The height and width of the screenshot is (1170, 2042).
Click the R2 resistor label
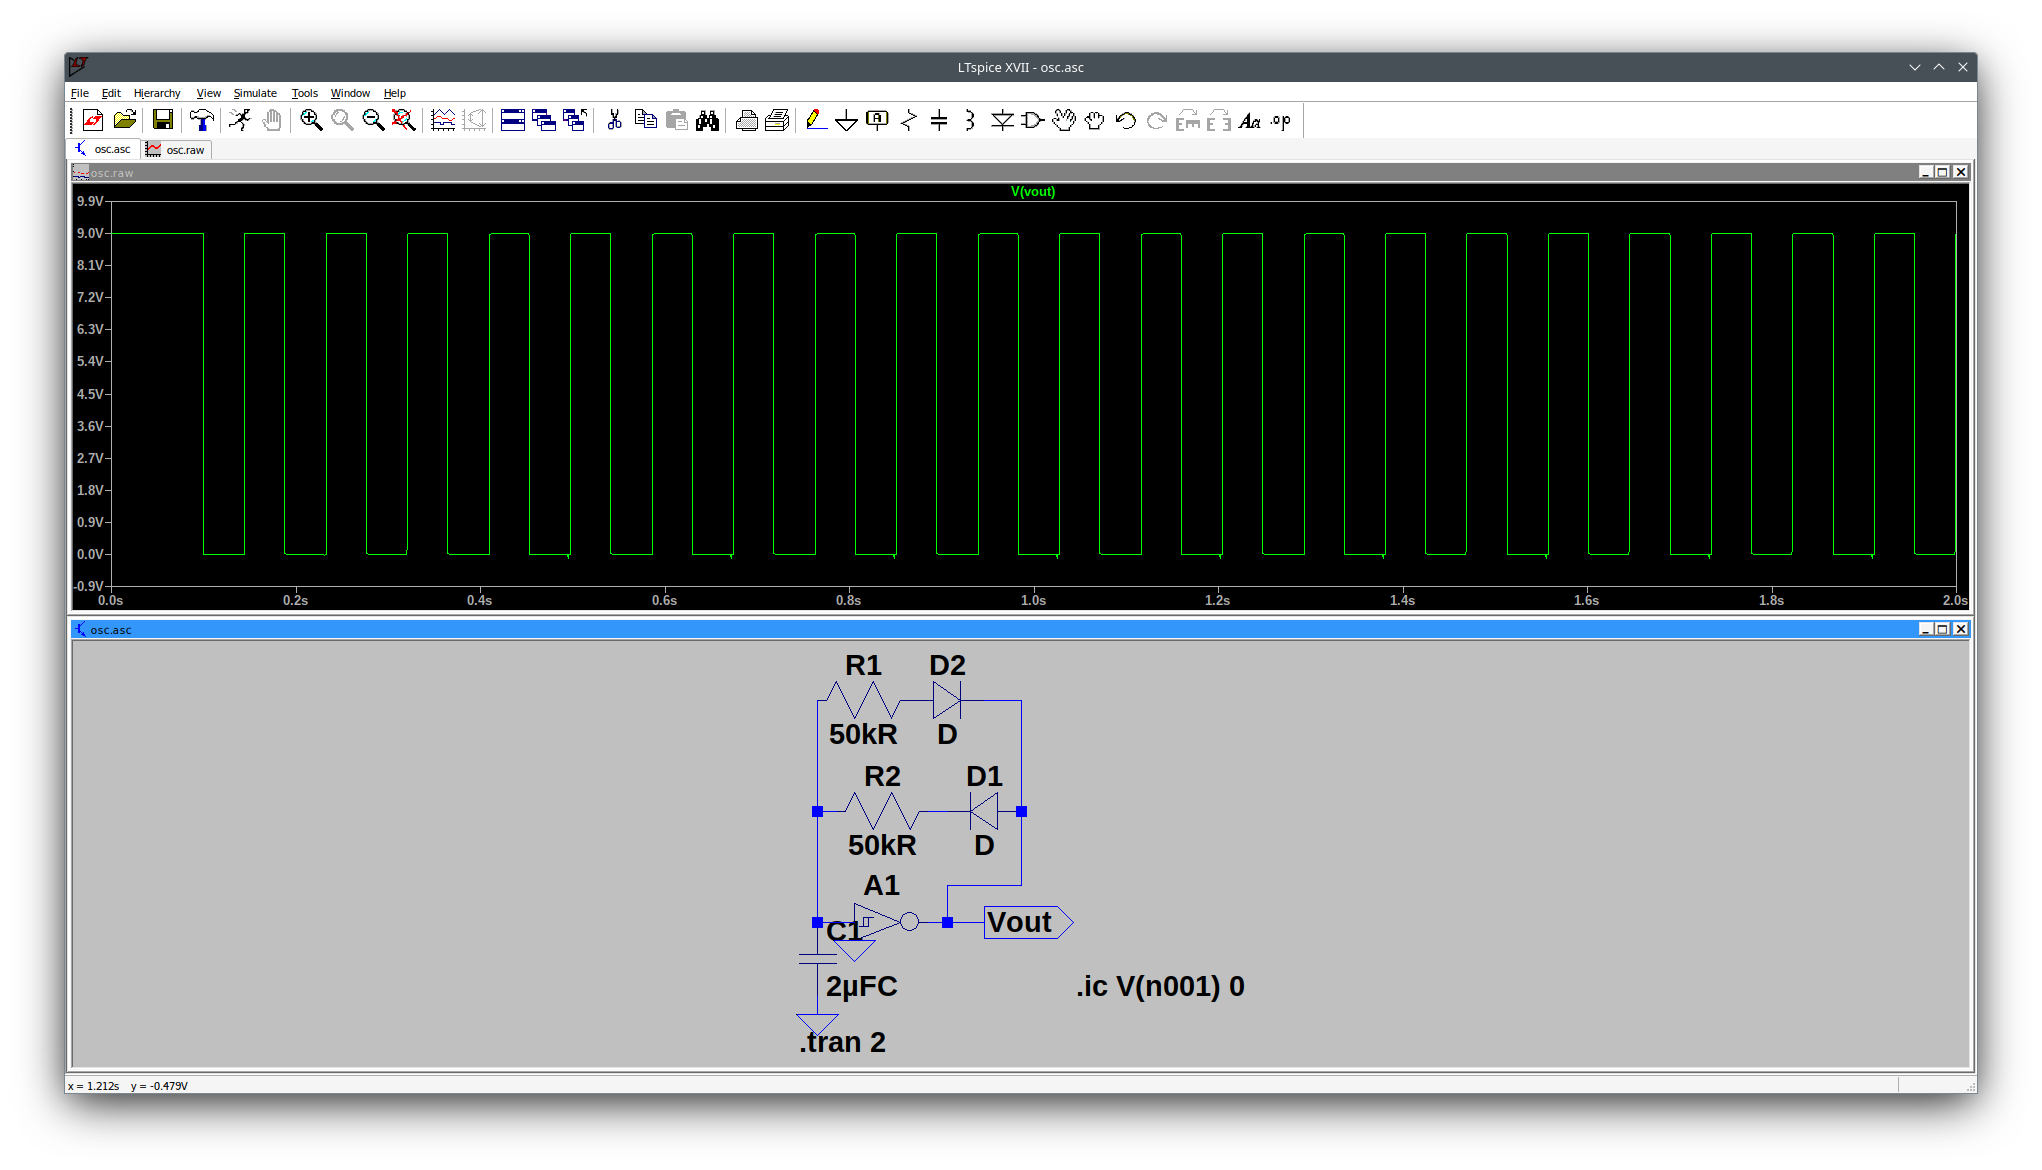pos(882,776)
